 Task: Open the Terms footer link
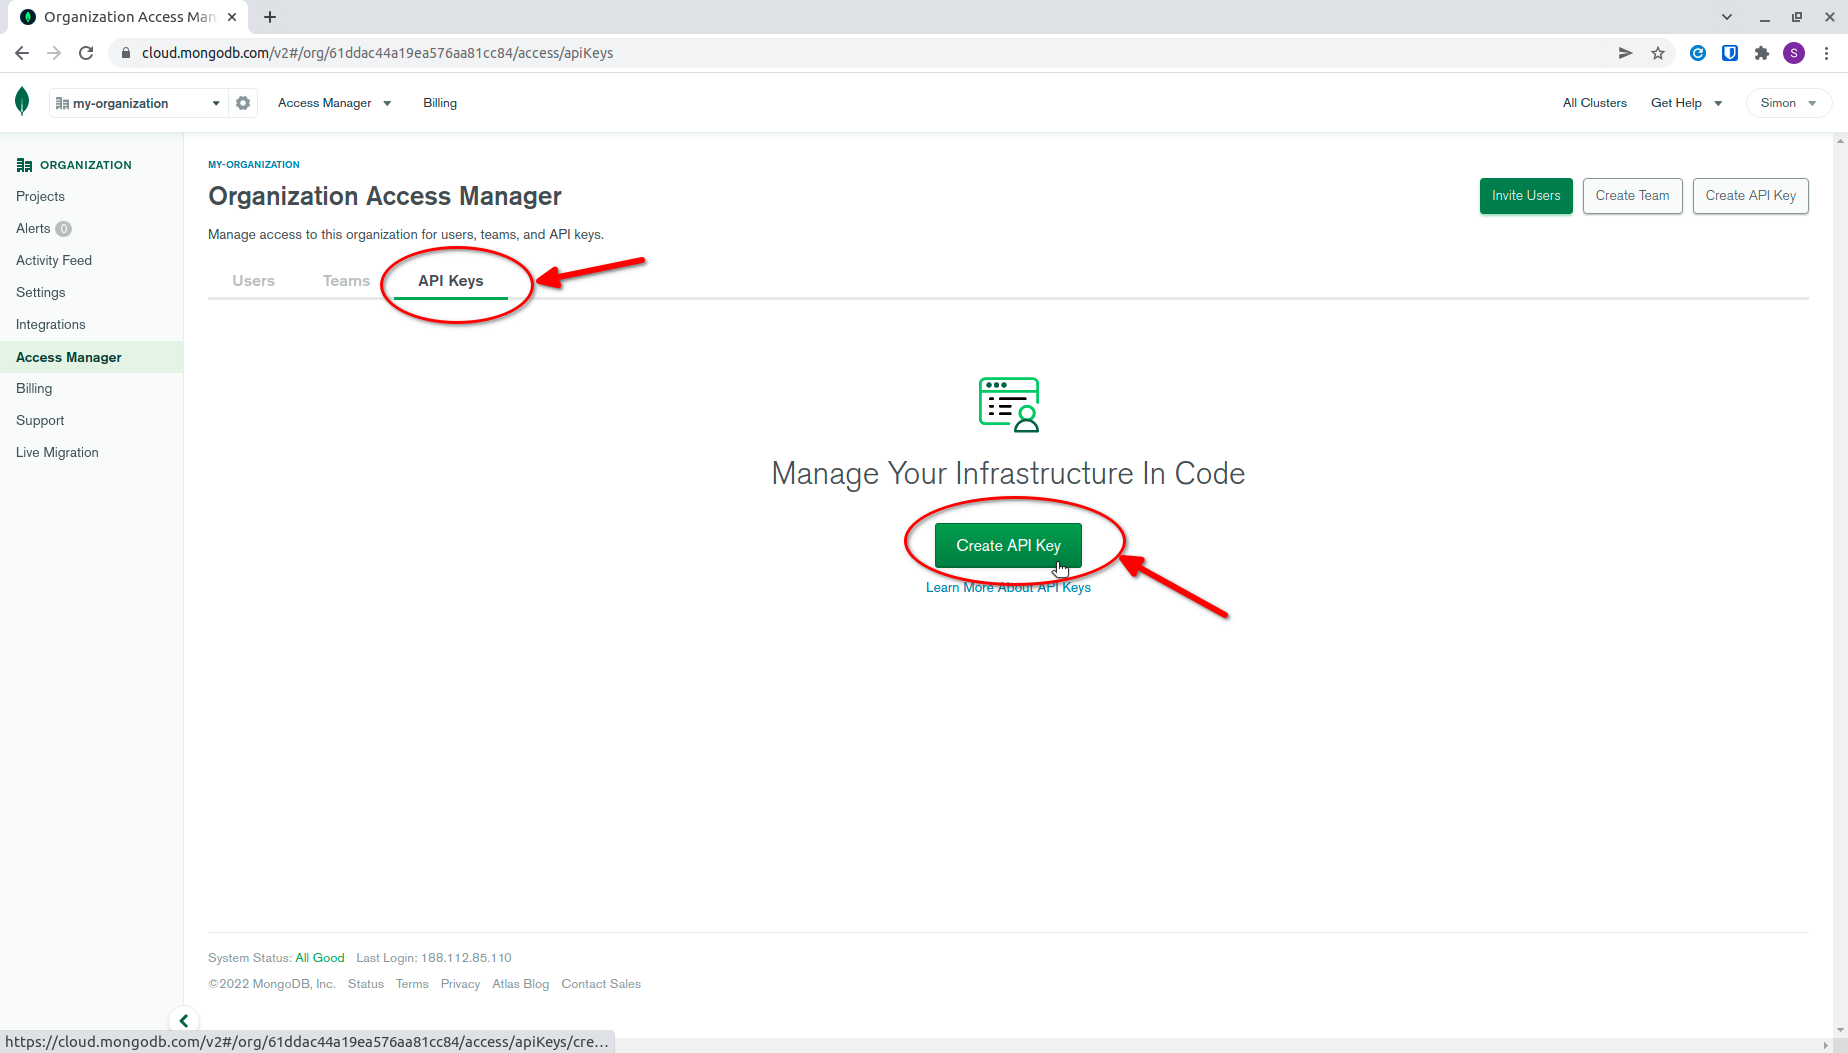pos(412,984)
